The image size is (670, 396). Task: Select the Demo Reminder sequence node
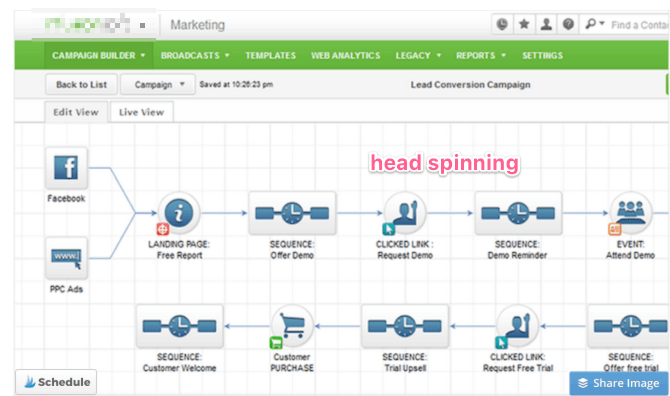[x=518, y=213]
